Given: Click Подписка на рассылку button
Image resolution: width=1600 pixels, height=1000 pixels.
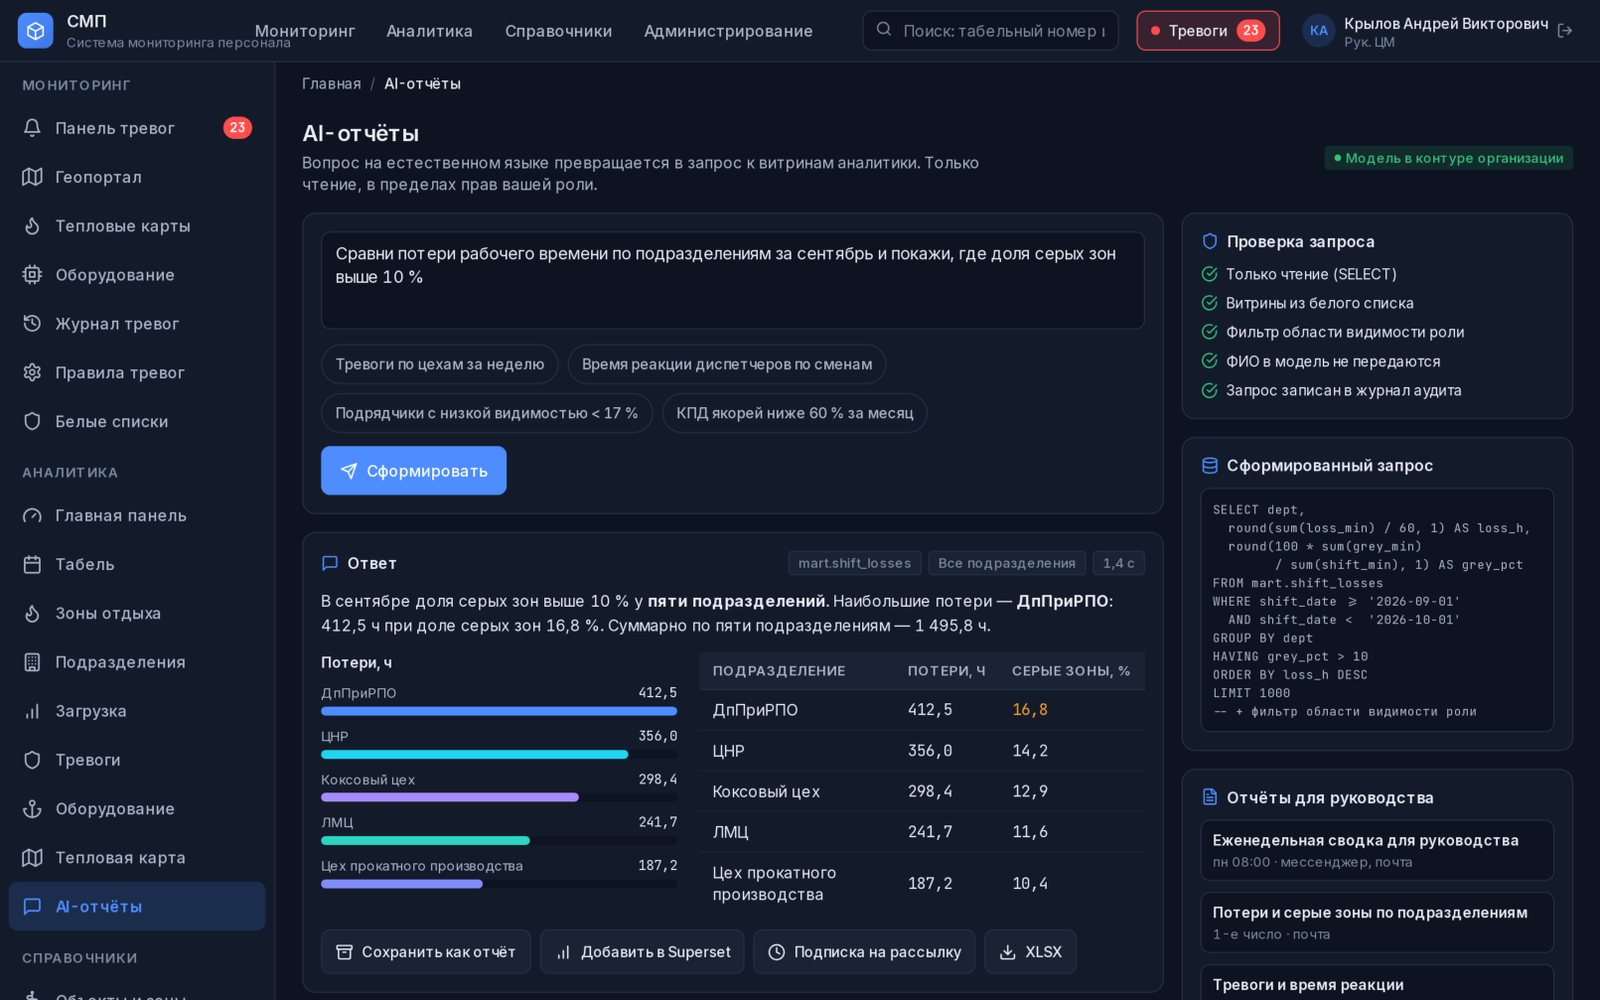Looking at the screenshot, I should pyautogui.click(x=864, y=952).
